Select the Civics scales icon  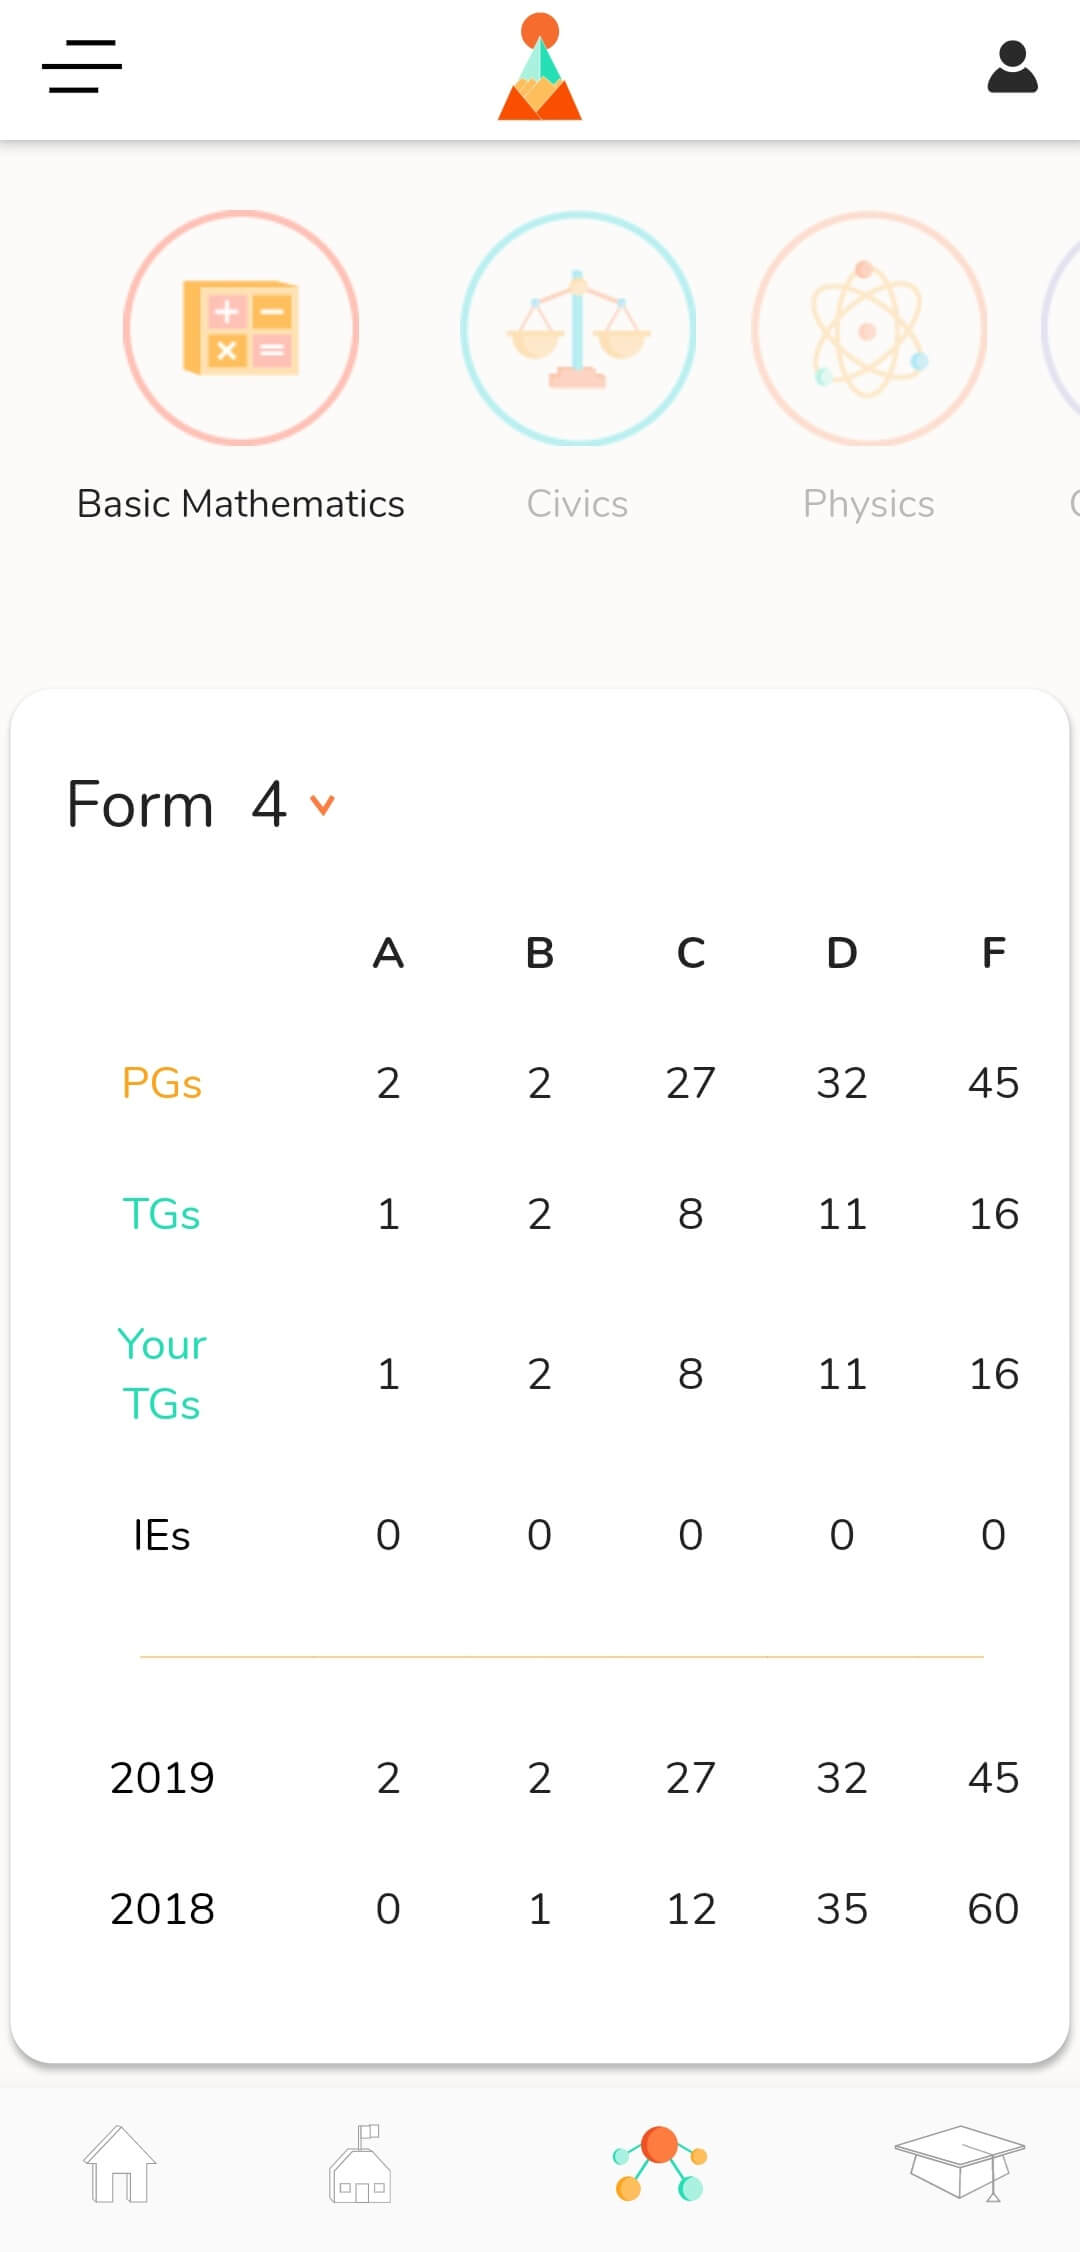[x=578, y=328]
